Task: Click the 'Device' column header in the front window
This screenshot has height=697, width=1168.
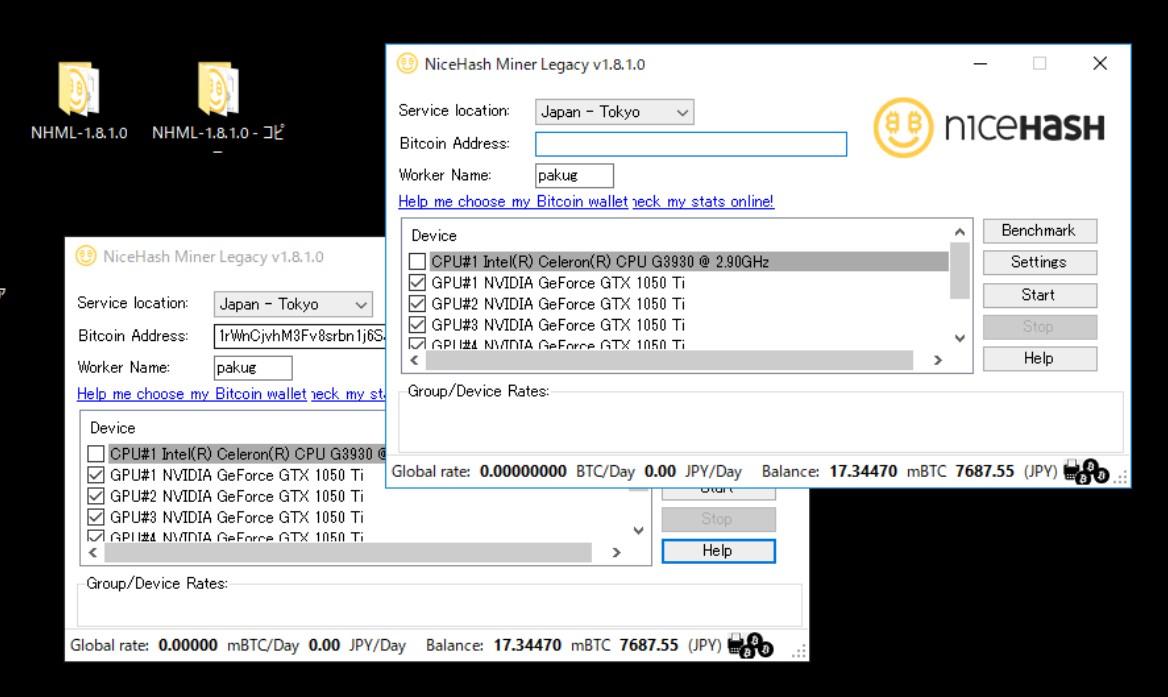Action: pyautogui.click(x=434, y=236)
